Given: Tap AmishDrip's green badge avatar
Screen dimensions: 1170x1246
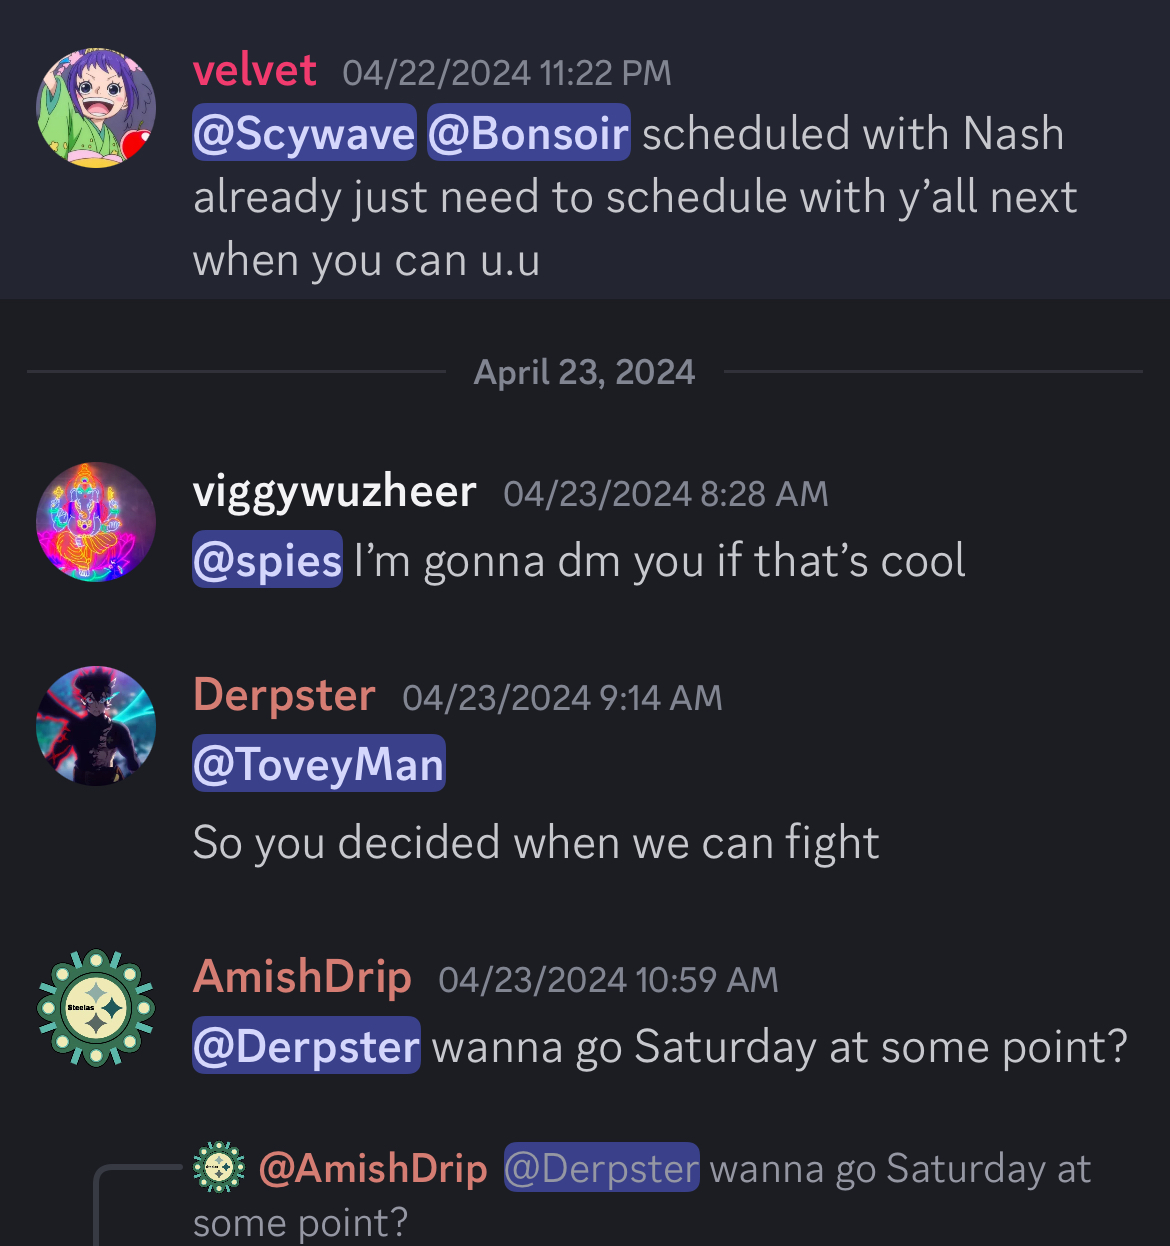Looking at the screenshot, I should coord(96,1008).
